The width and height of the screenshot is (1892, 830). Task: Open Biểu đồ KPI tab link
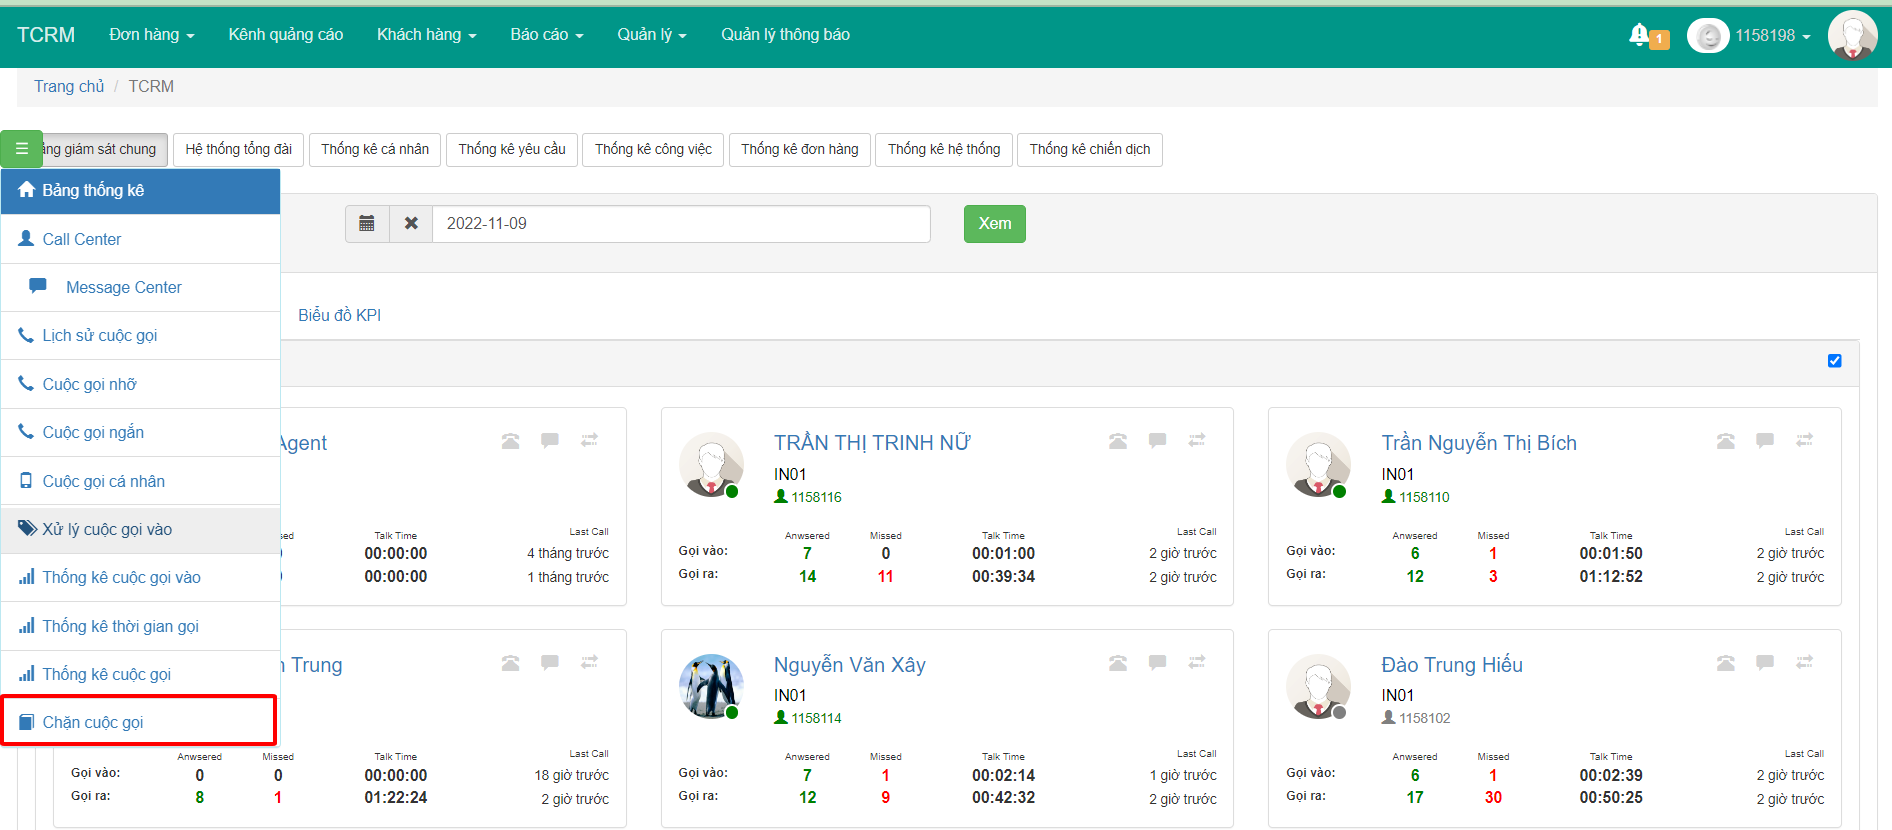340,315
